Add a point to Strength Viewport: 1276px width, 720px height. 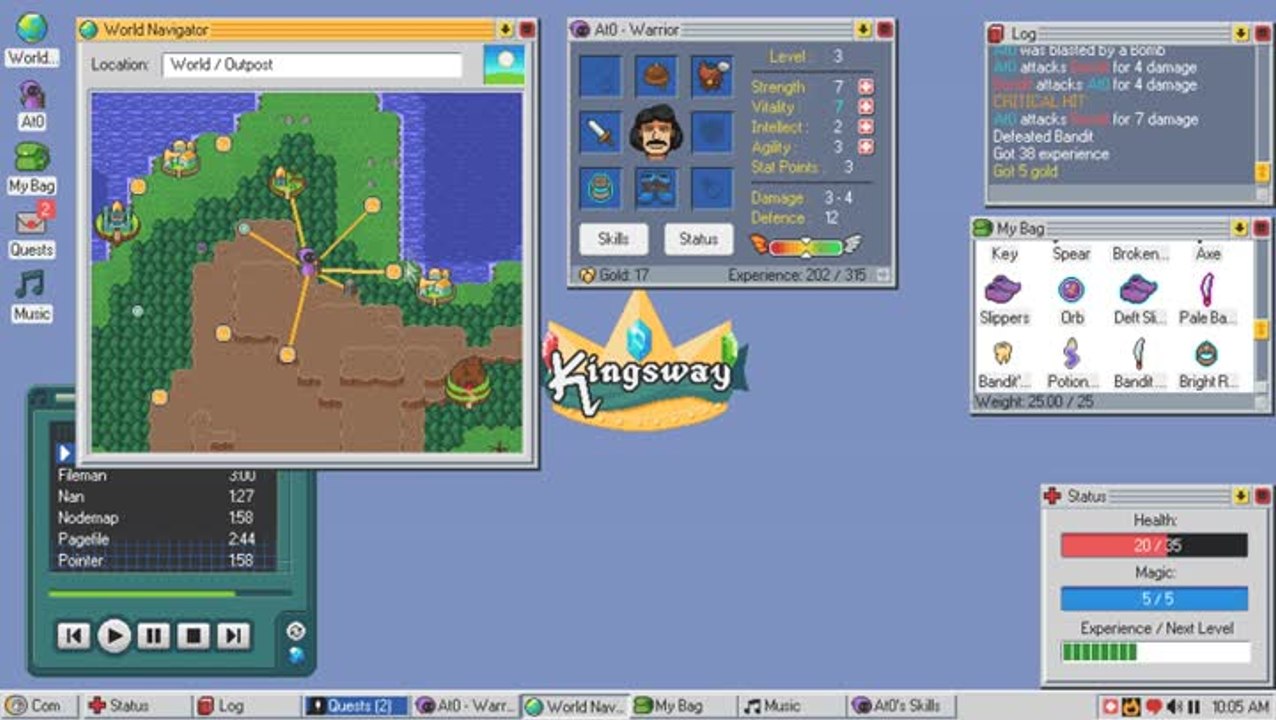tap(866, 87)
